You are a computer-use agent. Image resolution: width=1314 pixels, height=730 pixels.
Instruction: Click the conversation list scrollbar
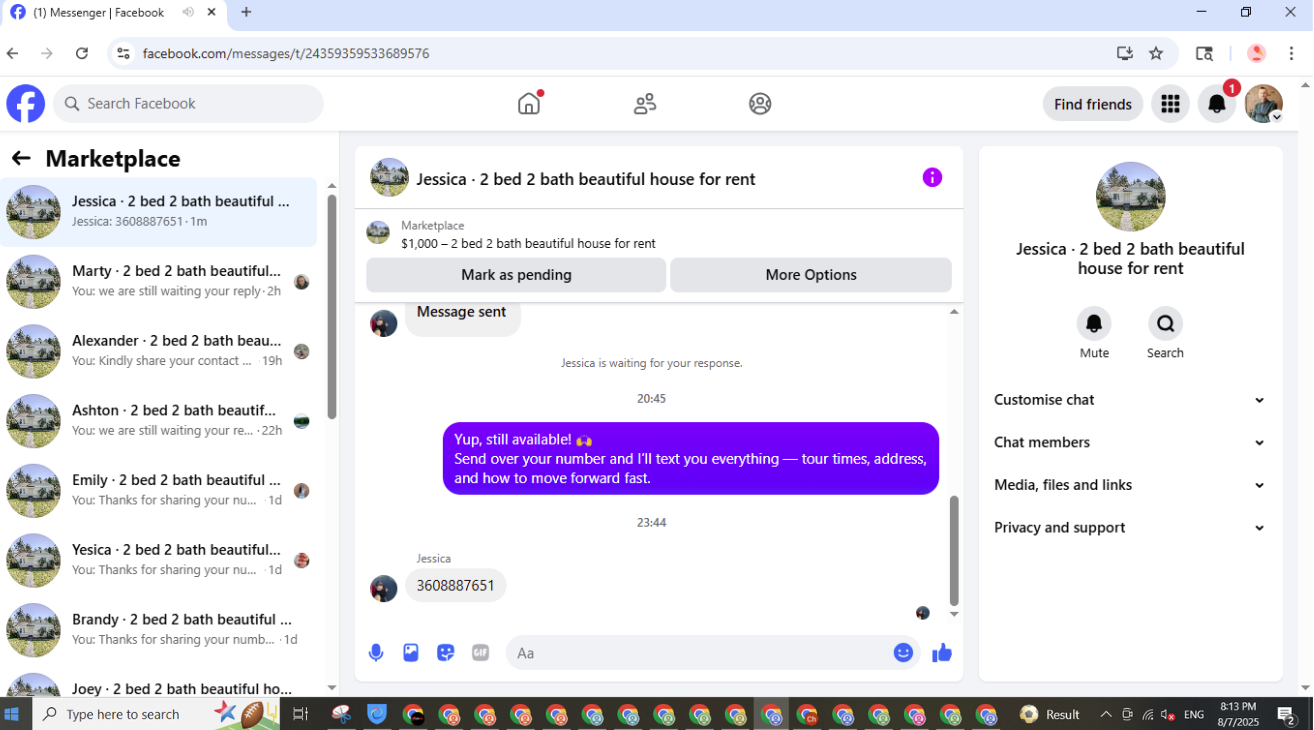332,307
